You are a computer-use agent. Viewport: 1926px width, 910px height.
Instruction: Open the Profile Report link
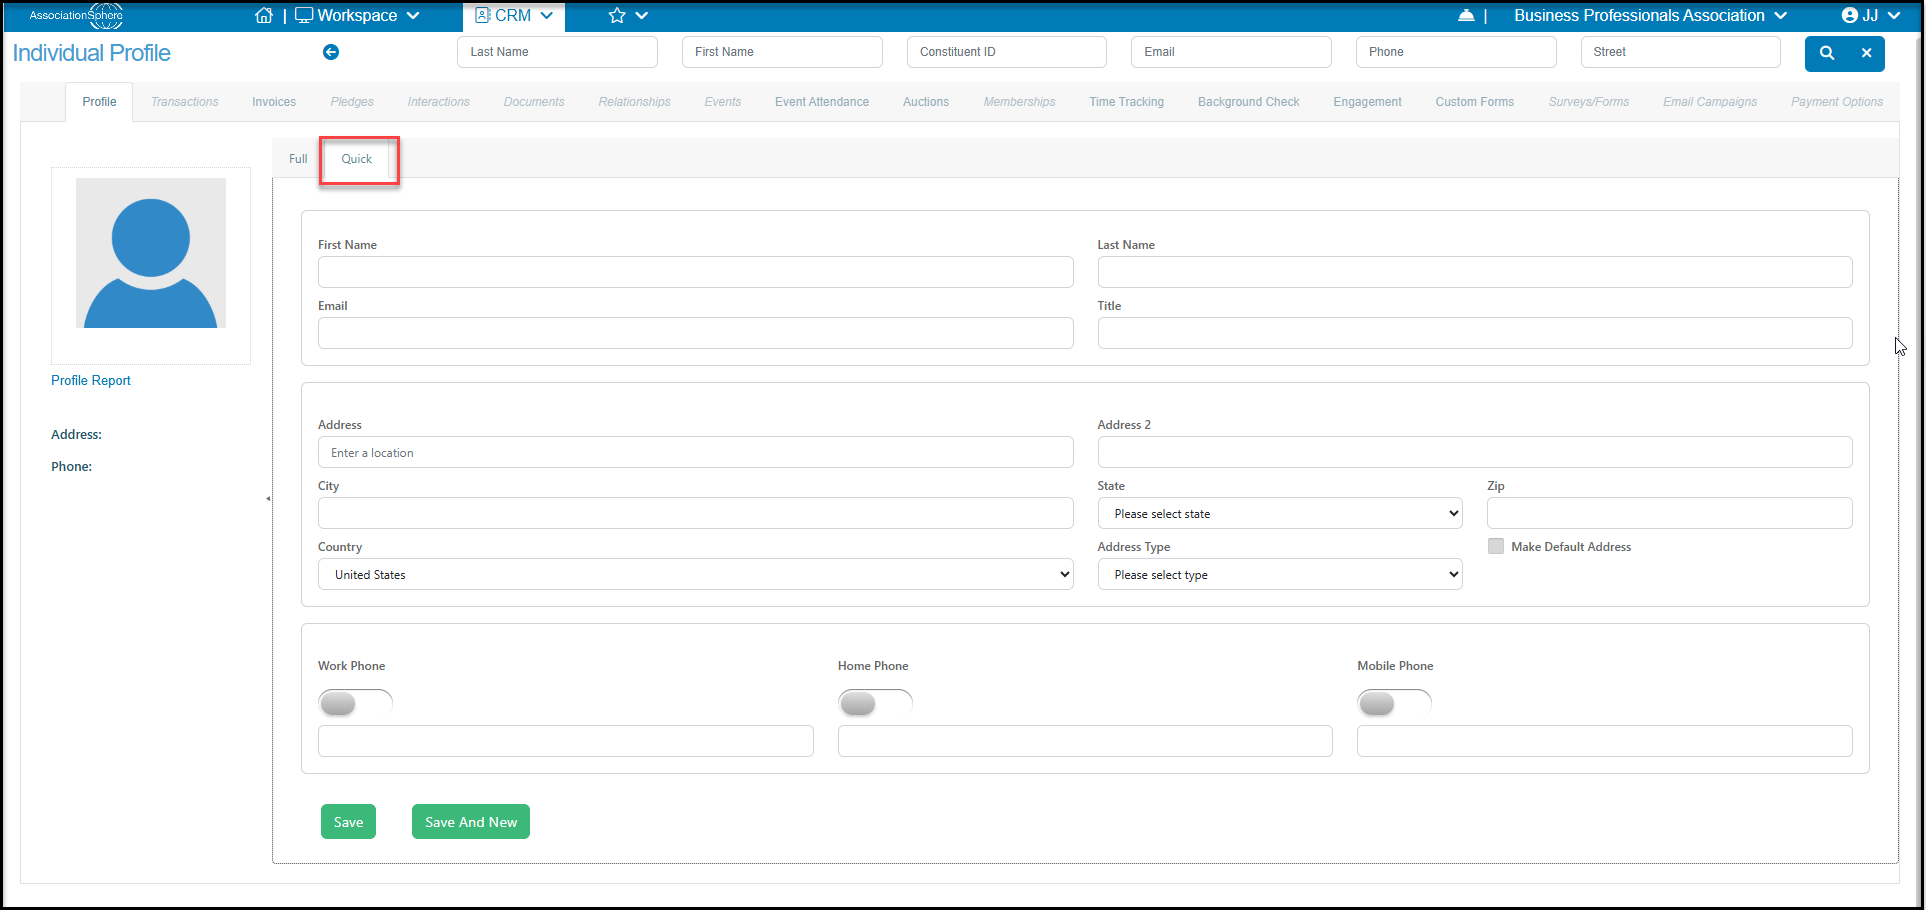pyautogui.click(x=91, y=381)
